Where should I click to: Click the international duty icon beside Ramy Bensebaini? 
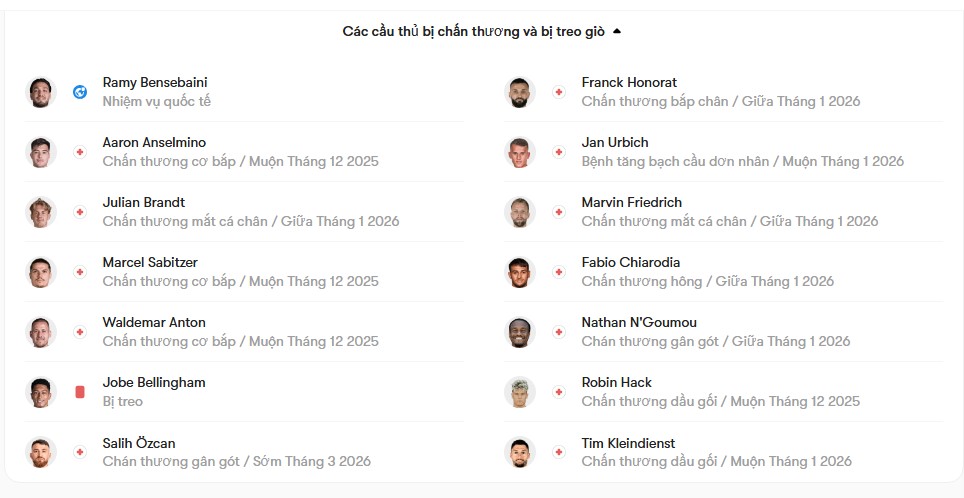coord(80,92)
